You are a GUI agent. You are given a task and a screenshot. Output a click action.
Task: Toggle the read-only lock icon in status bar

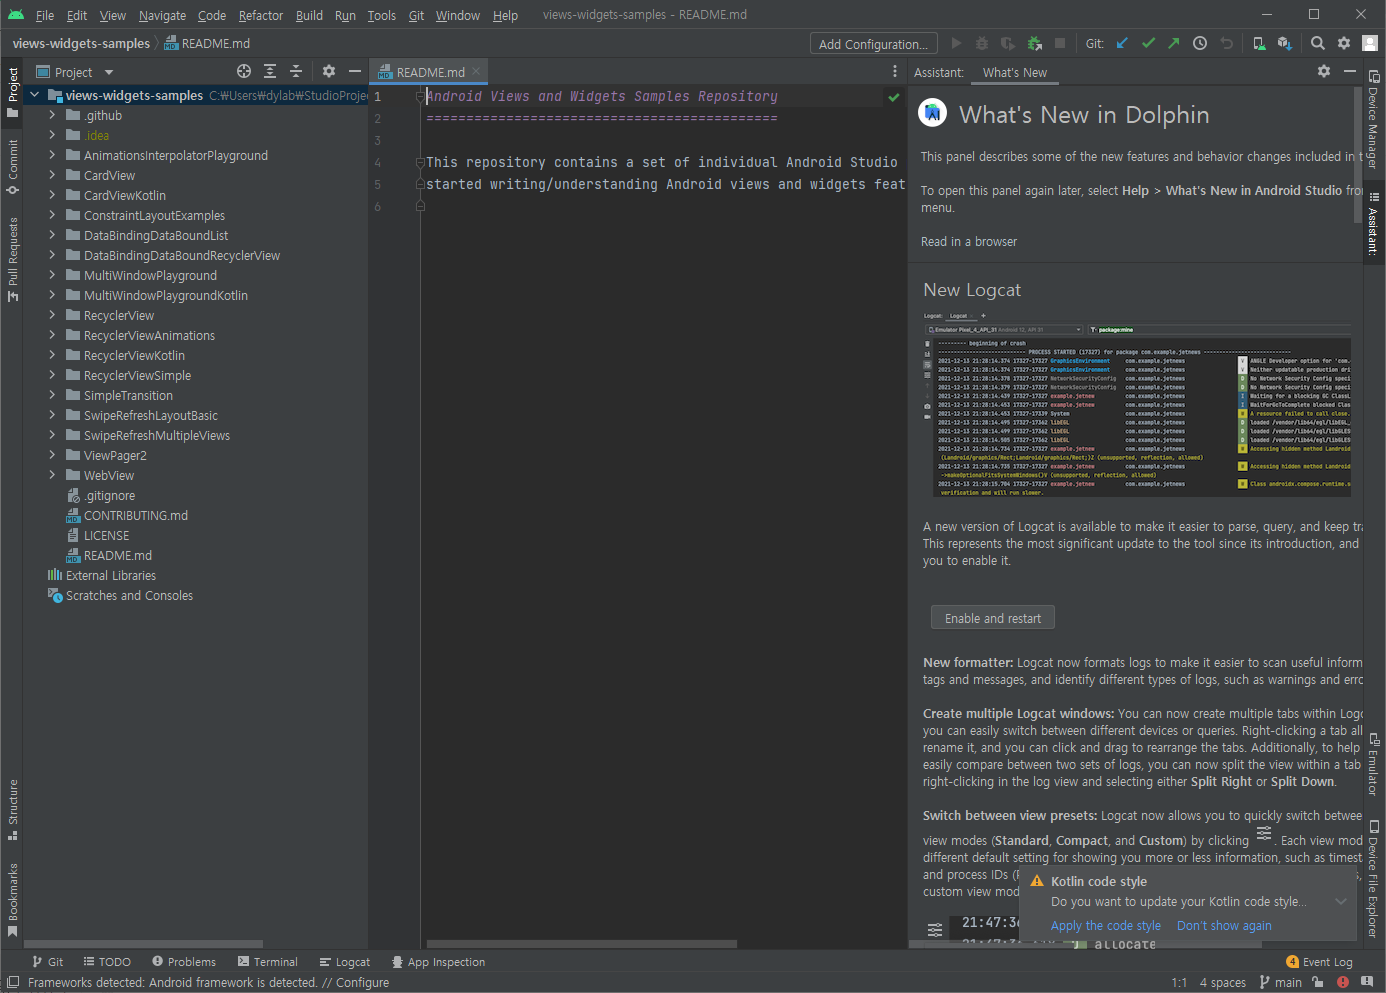click(1318, 982)
